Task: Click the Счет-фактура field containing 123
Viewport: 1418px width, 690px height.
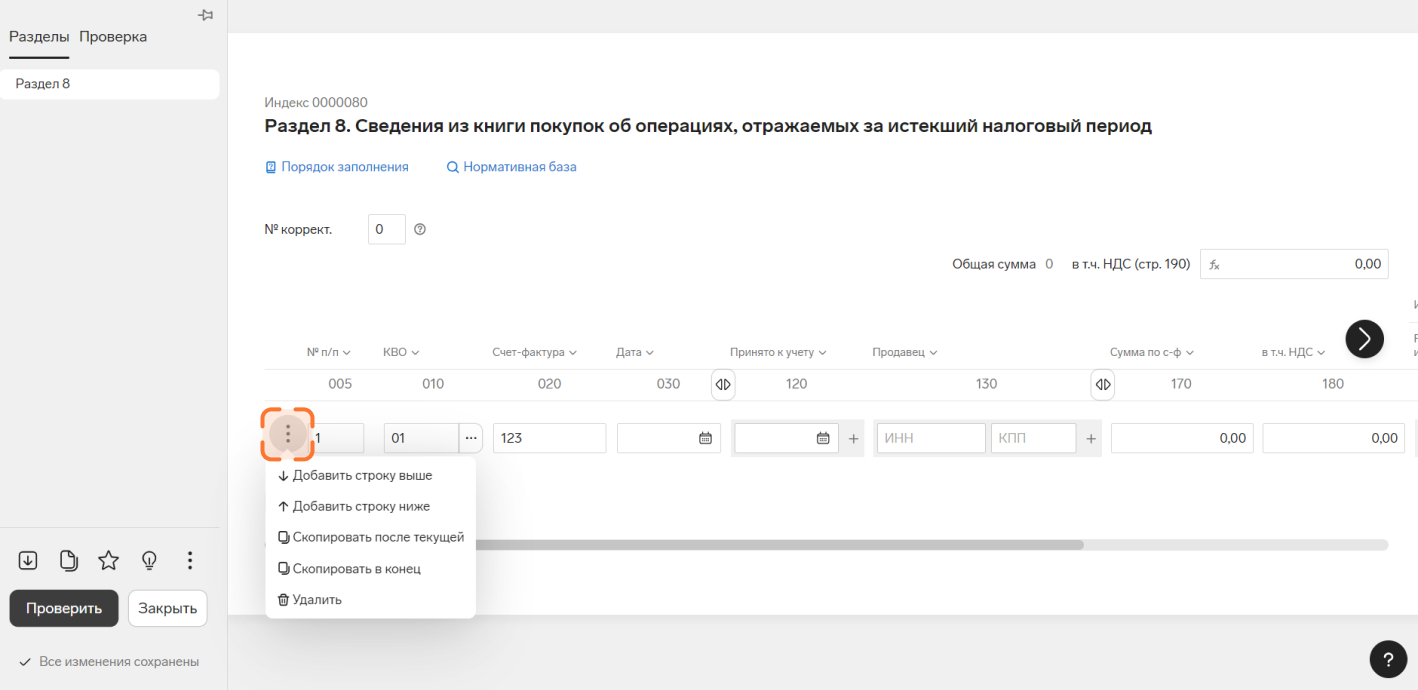Action: (549, 438)
